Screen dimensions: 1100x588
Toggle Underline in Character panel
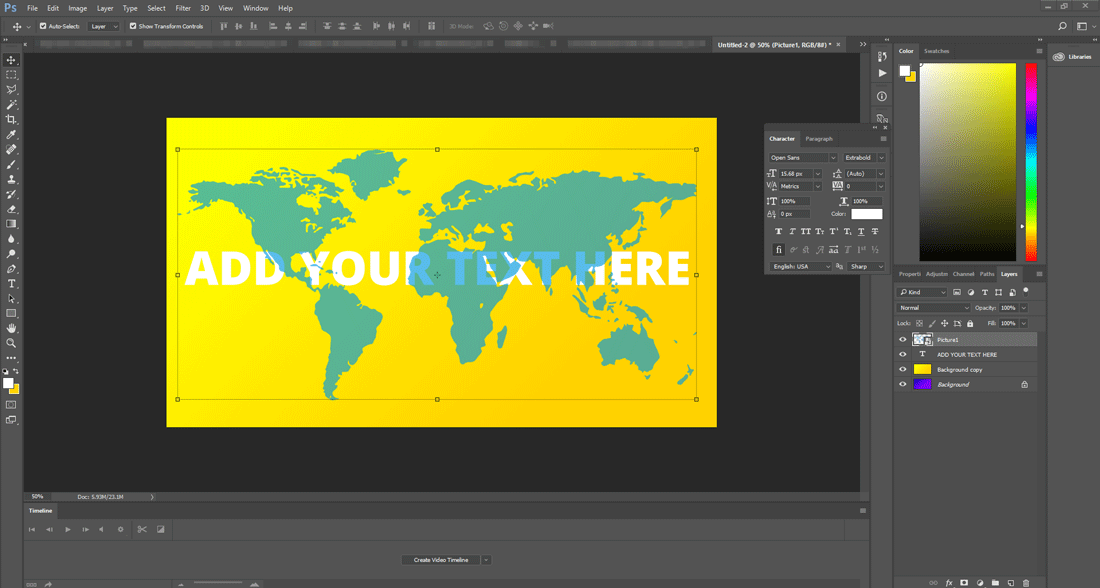pos(861,232)
